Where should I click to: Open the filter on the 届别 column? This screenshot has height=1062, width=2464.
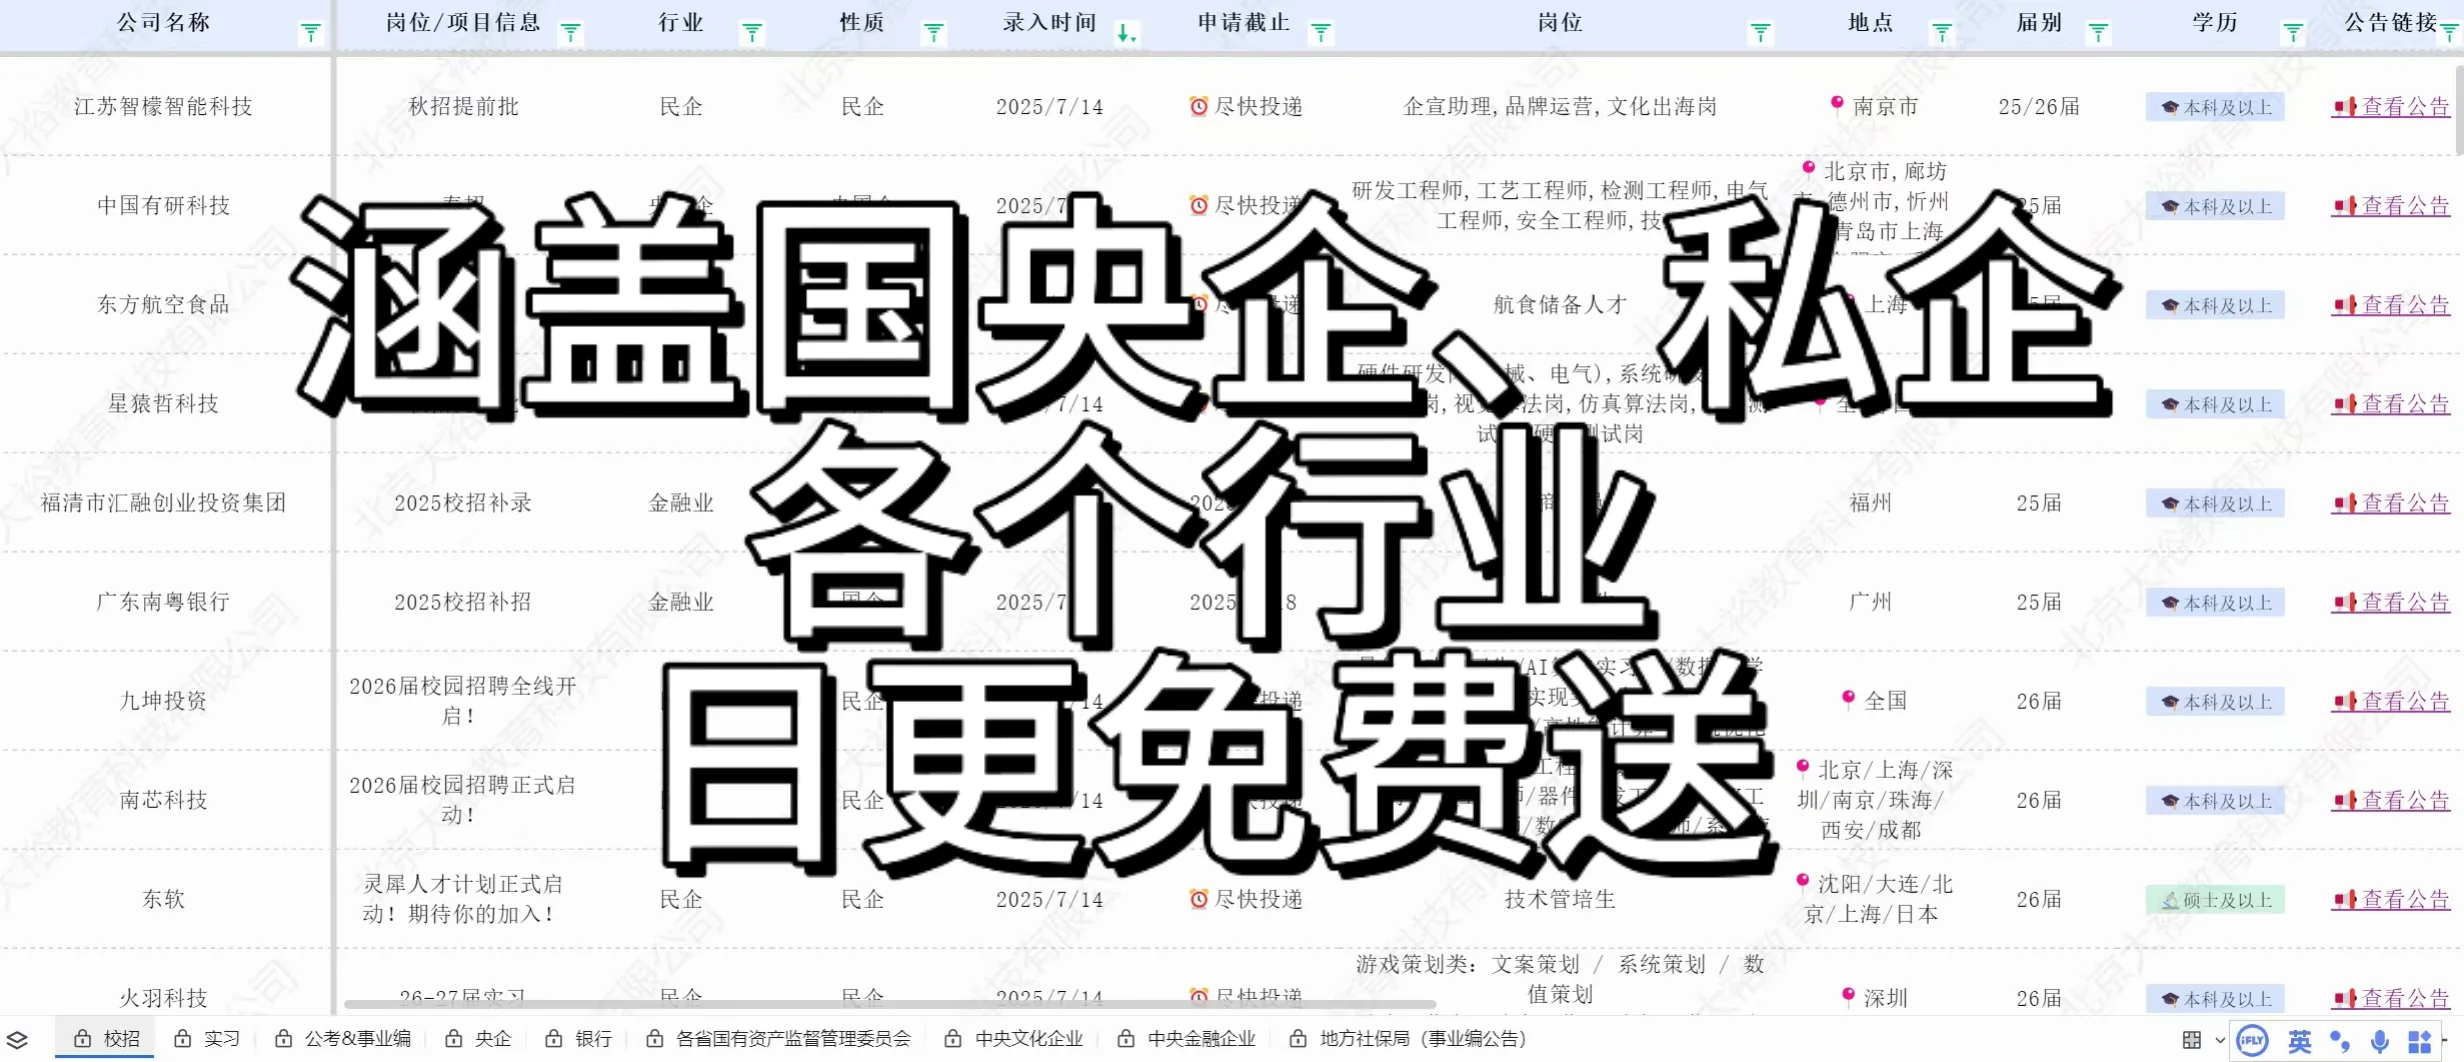pos(2098,33)
